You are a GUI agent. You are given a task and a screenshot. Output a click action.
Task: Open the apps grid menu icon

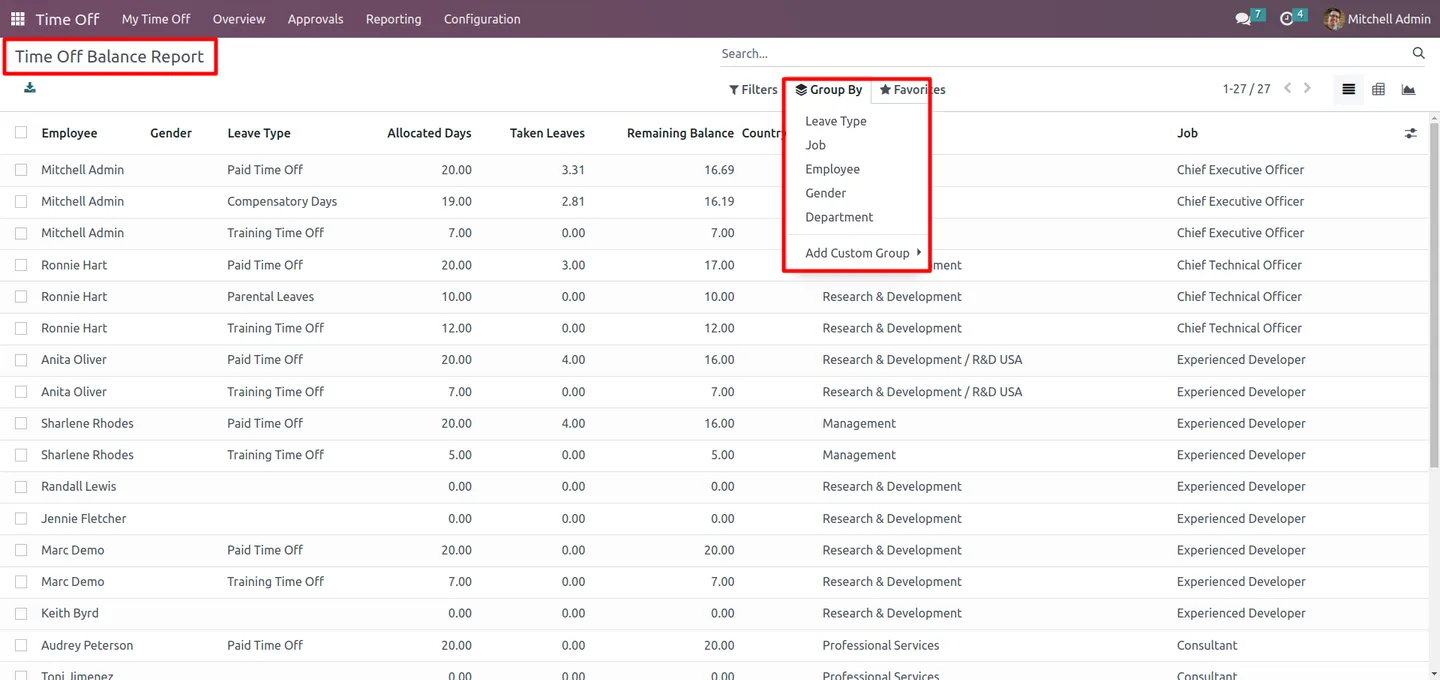[x=18, y=19]
